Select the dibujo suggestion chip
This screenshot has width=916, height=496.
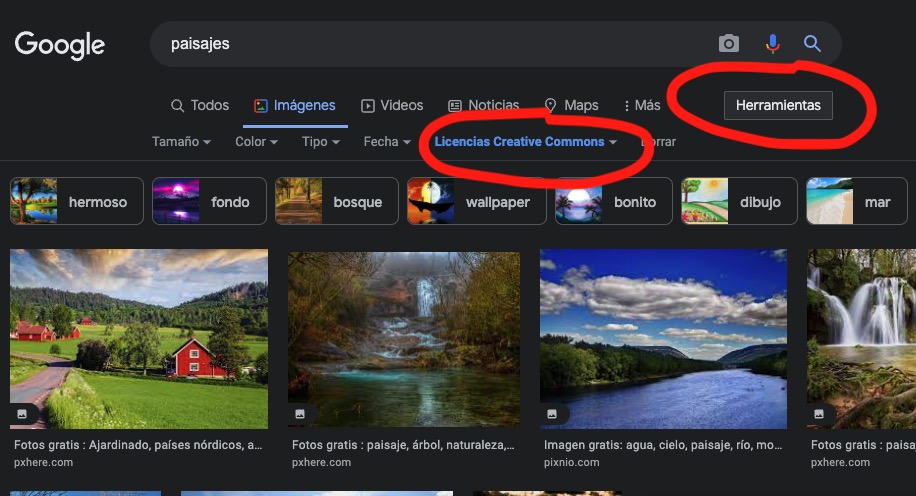[739, 201]
